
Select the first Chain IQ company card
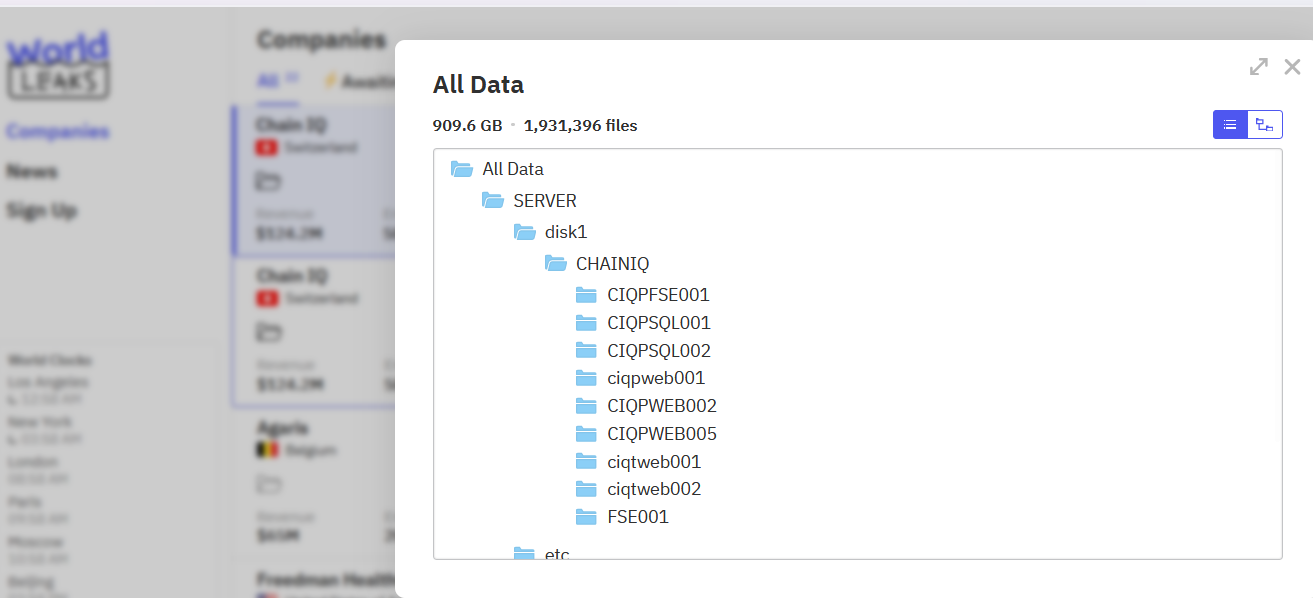coord(314,180)
